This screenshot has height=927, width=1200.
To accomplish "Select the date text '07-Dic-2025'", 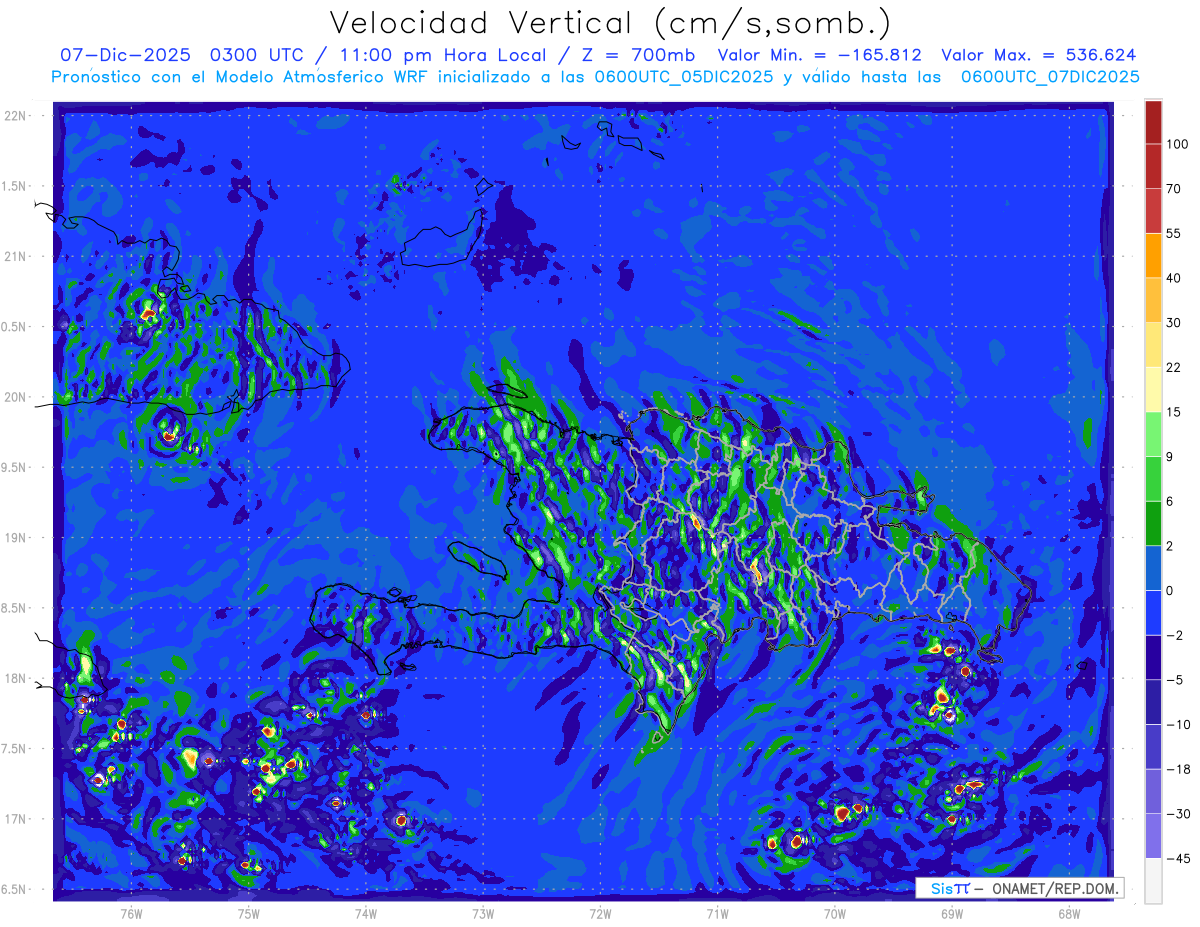I will [x=127, y=55].
